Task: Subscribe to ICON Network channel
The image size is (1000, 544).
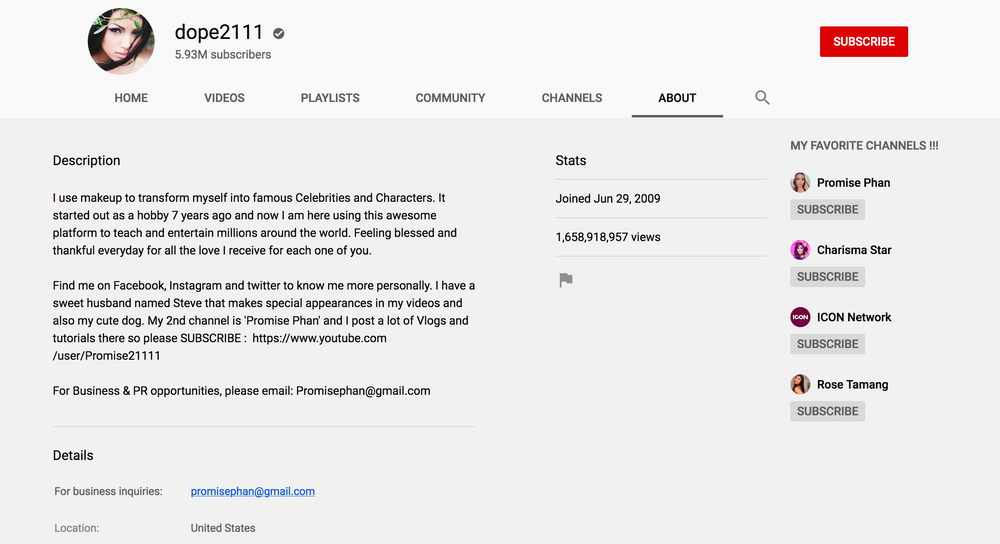Action: (827, 344)
